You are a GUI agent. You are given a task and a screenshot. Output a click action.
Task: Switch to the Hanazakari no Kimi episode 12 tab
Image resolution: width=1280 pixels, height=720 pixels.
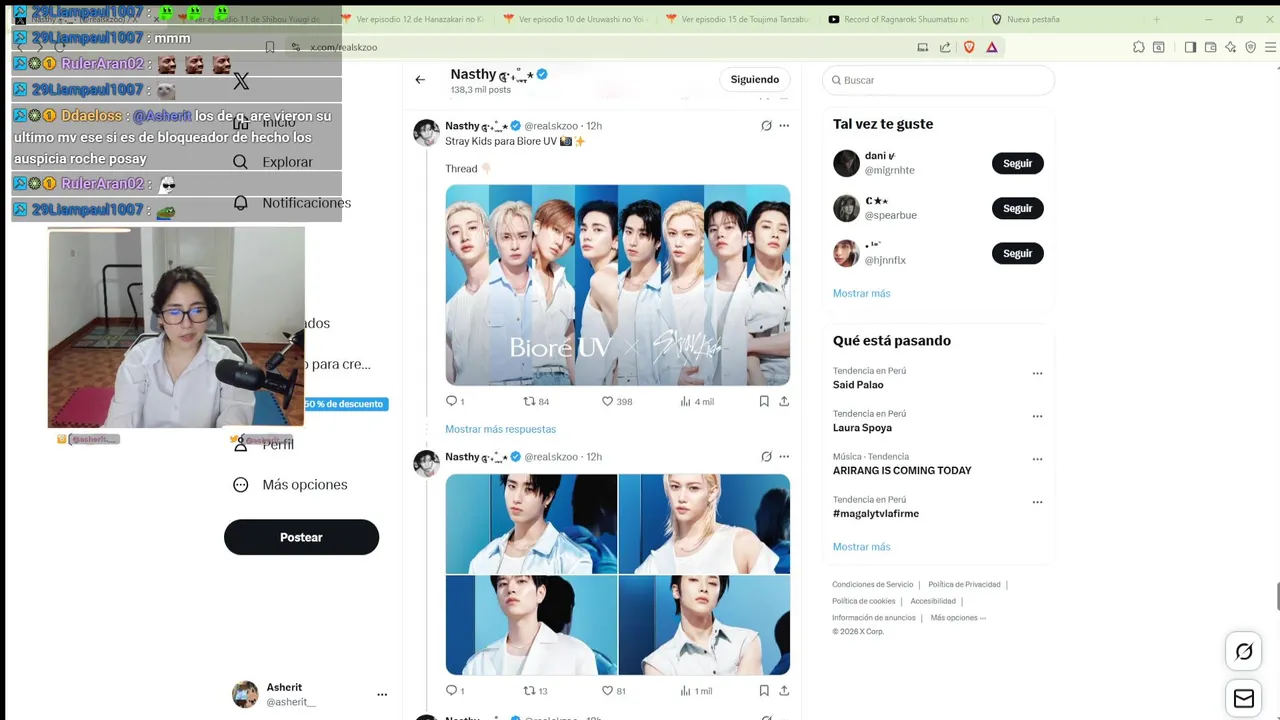tap(412, 19)
